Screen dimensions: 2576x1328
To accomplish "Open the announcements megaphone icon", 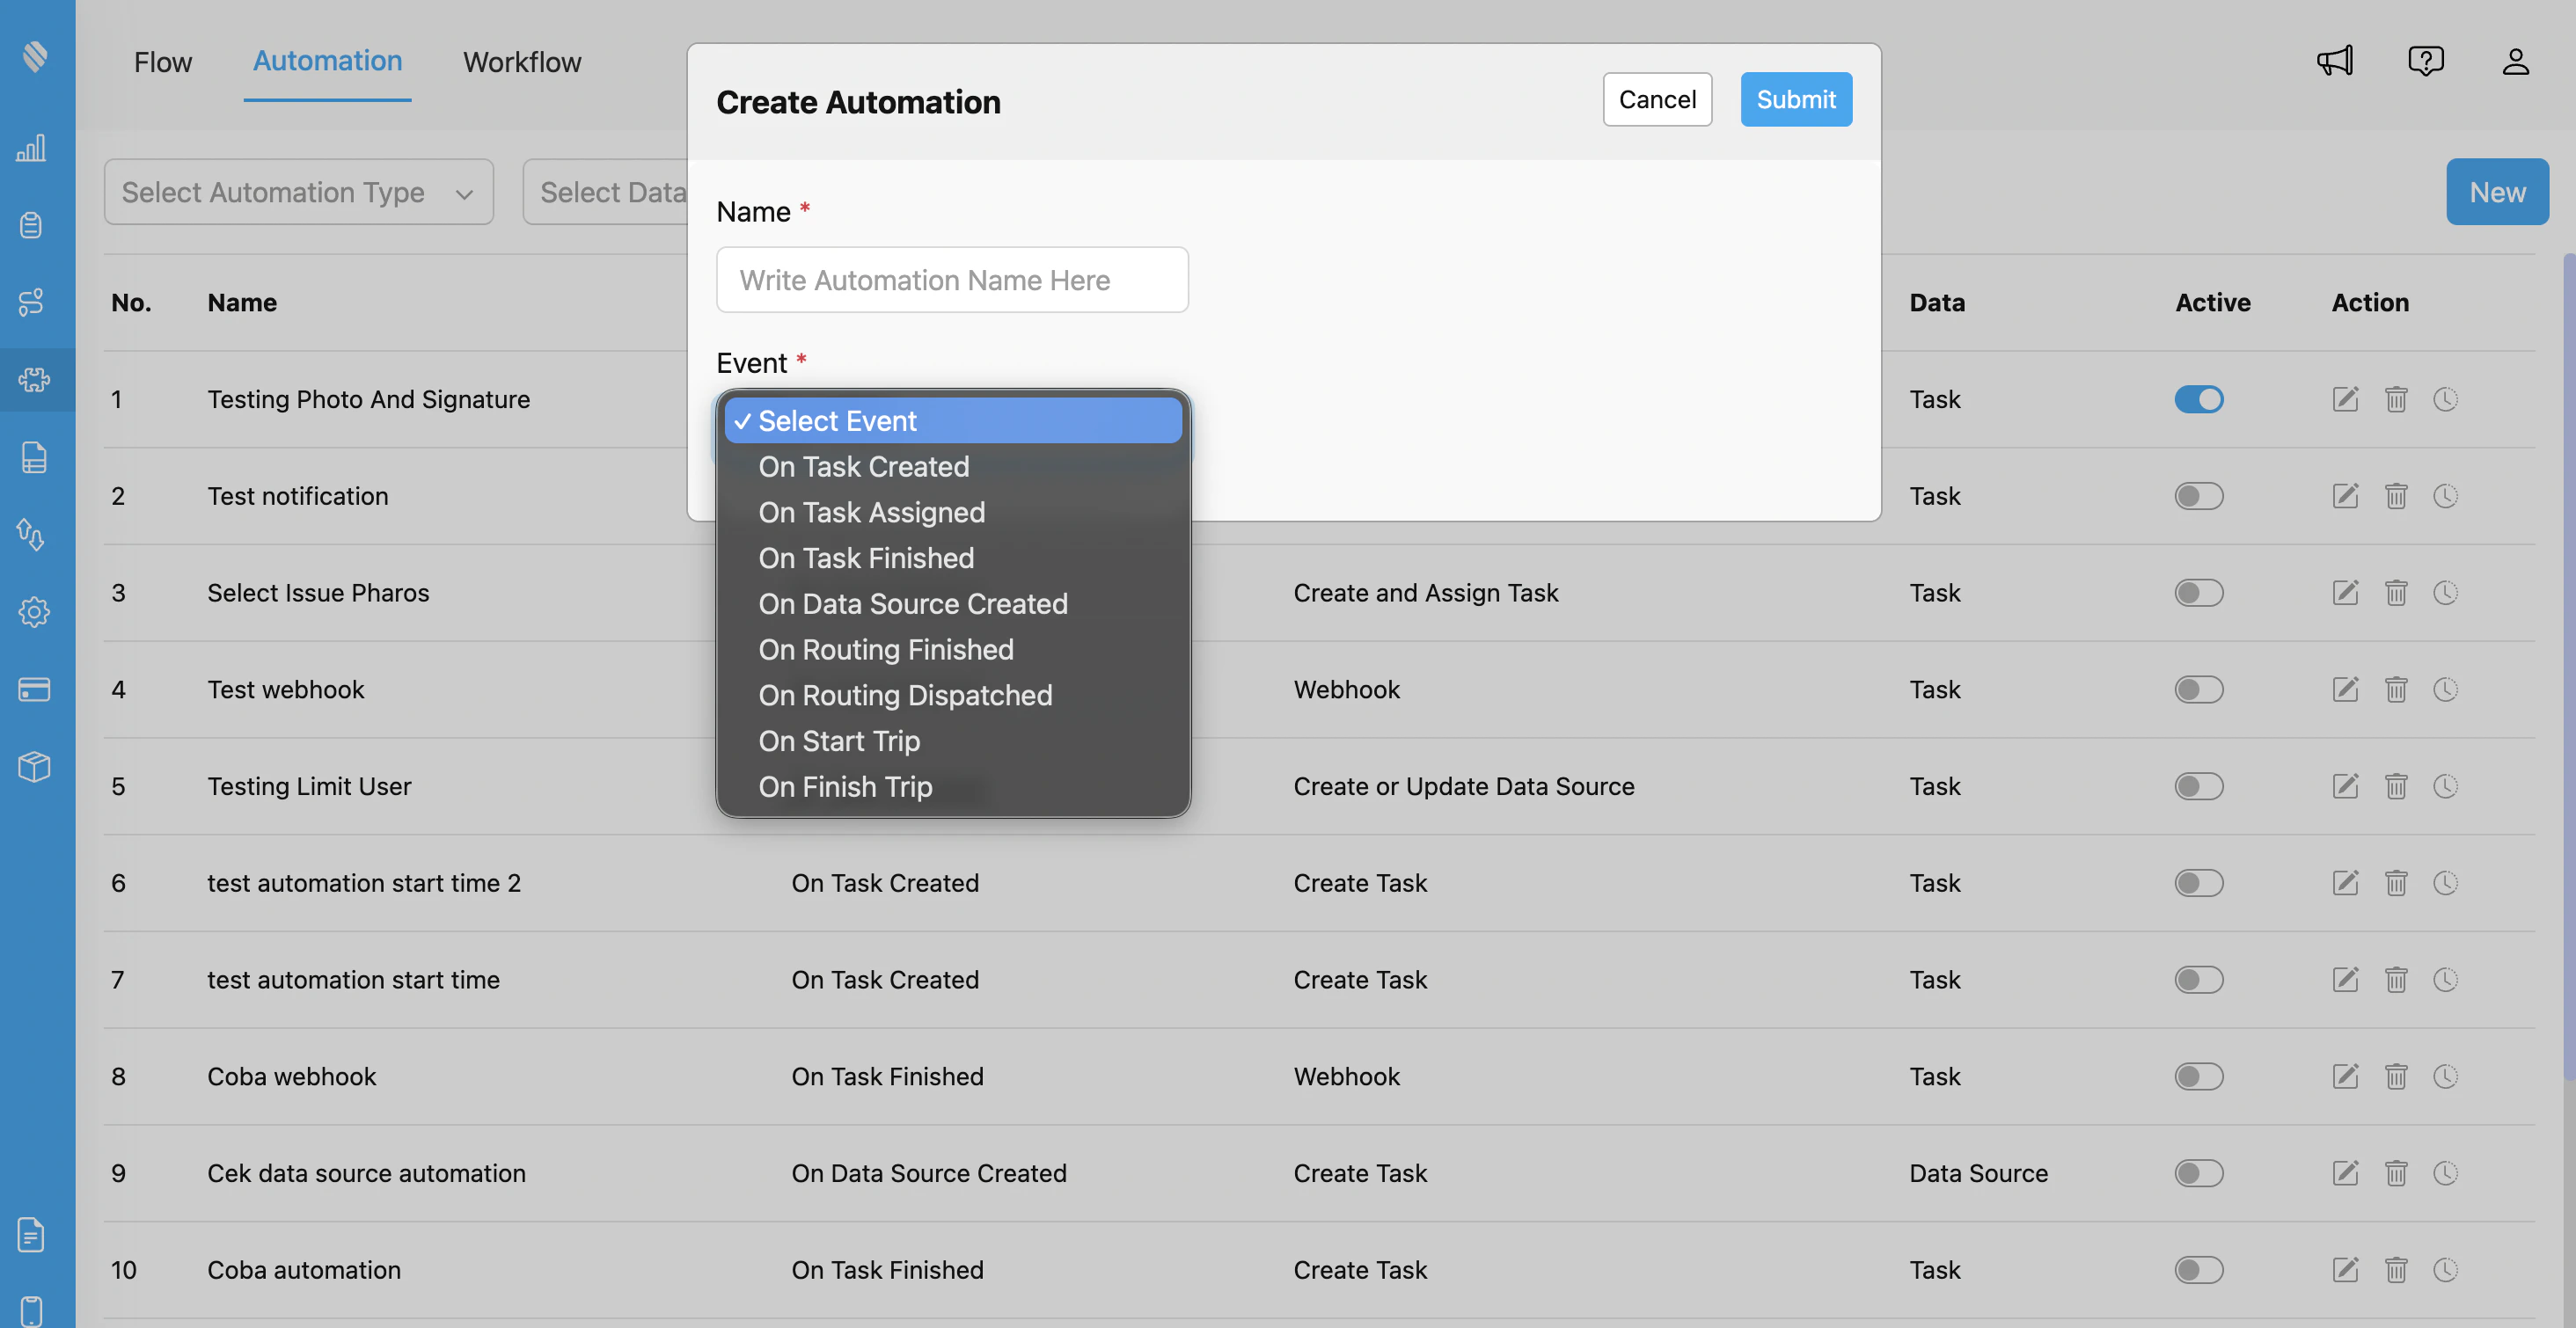I will tap(2334, 61).
